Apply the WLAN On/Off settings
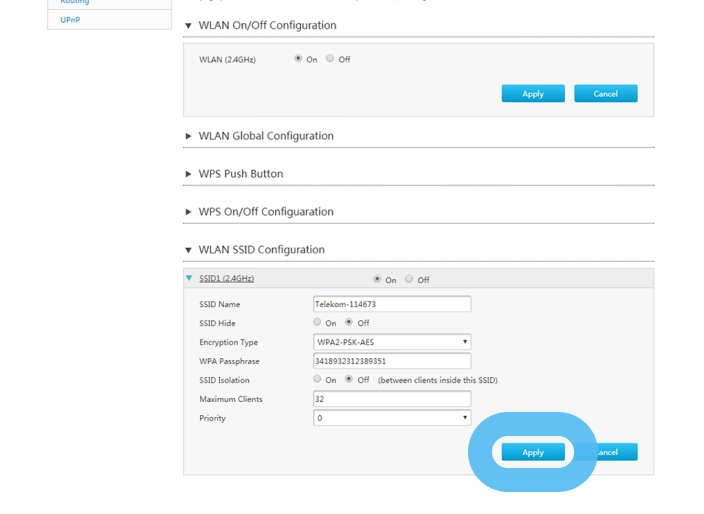The image size is (704, 514). click(x=533, y=94)
